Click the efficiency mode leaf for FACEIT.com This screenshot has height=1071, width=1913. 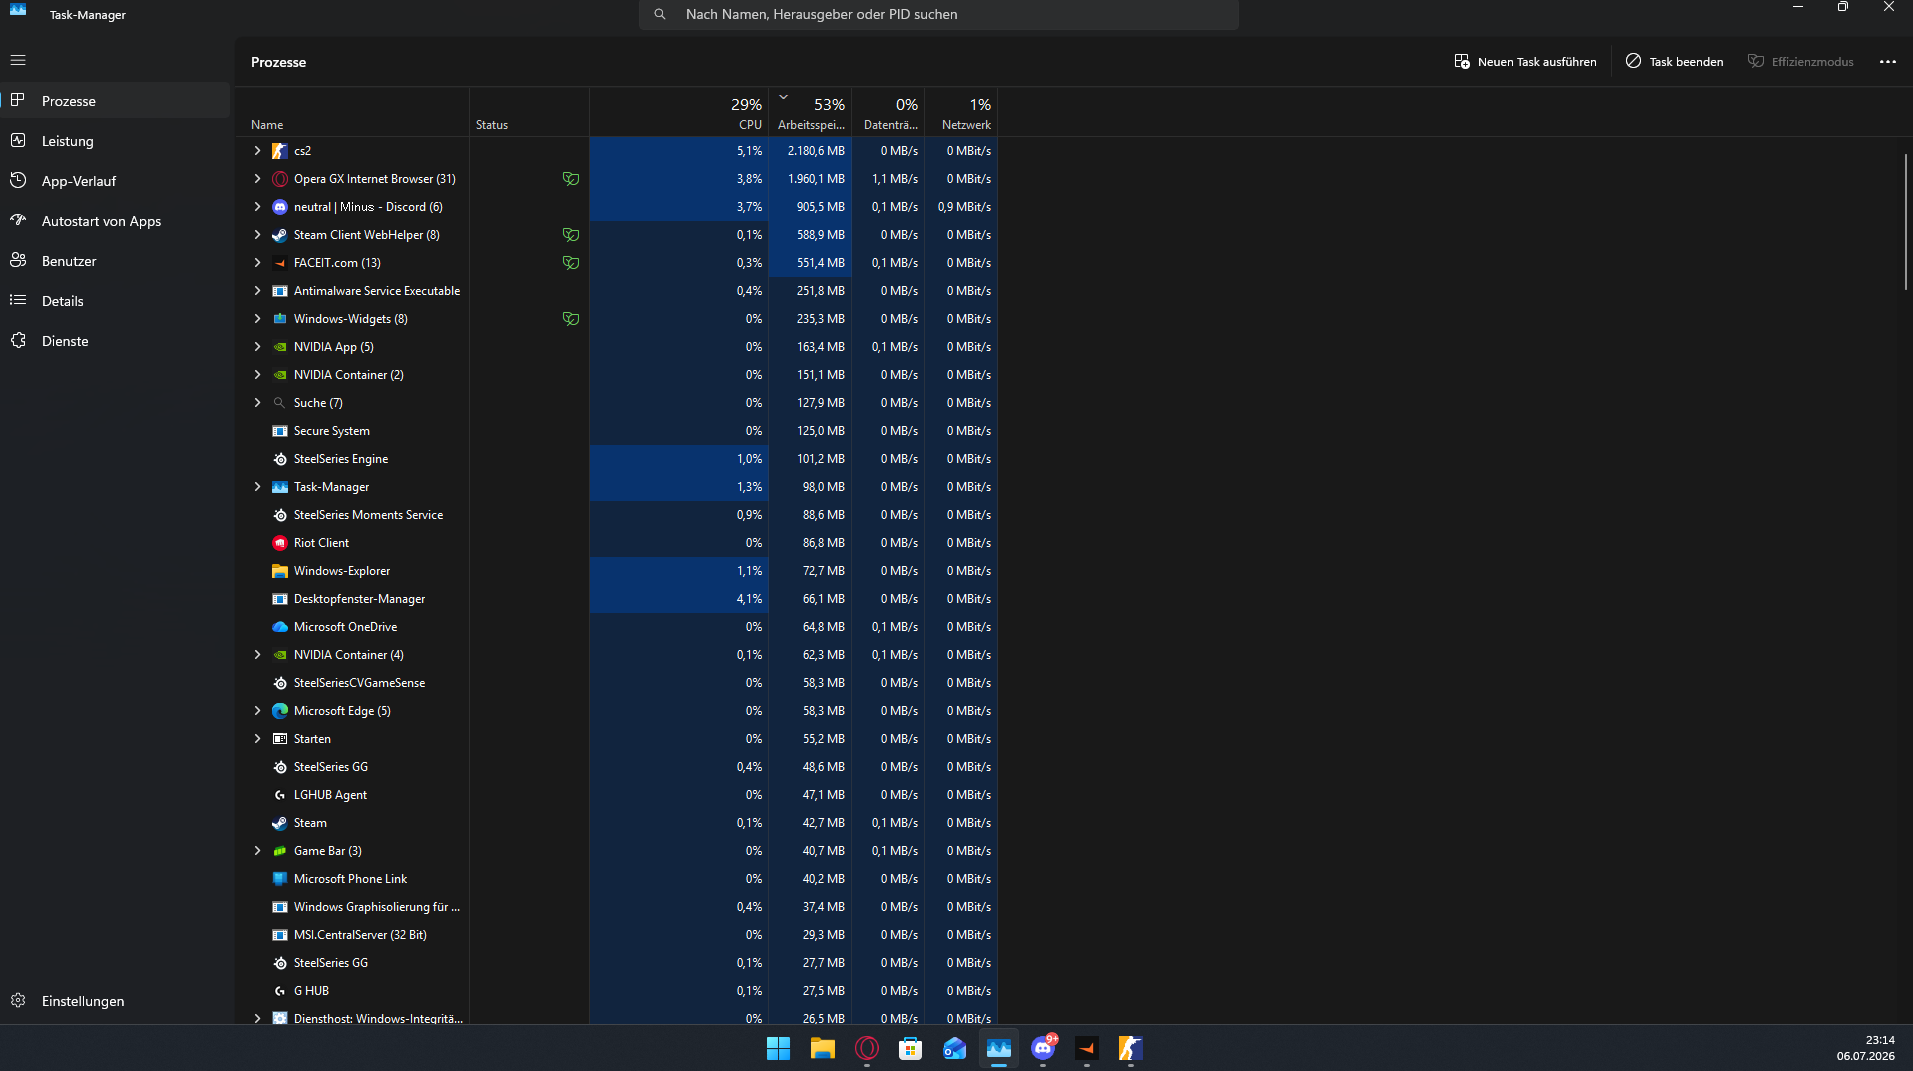571,263
